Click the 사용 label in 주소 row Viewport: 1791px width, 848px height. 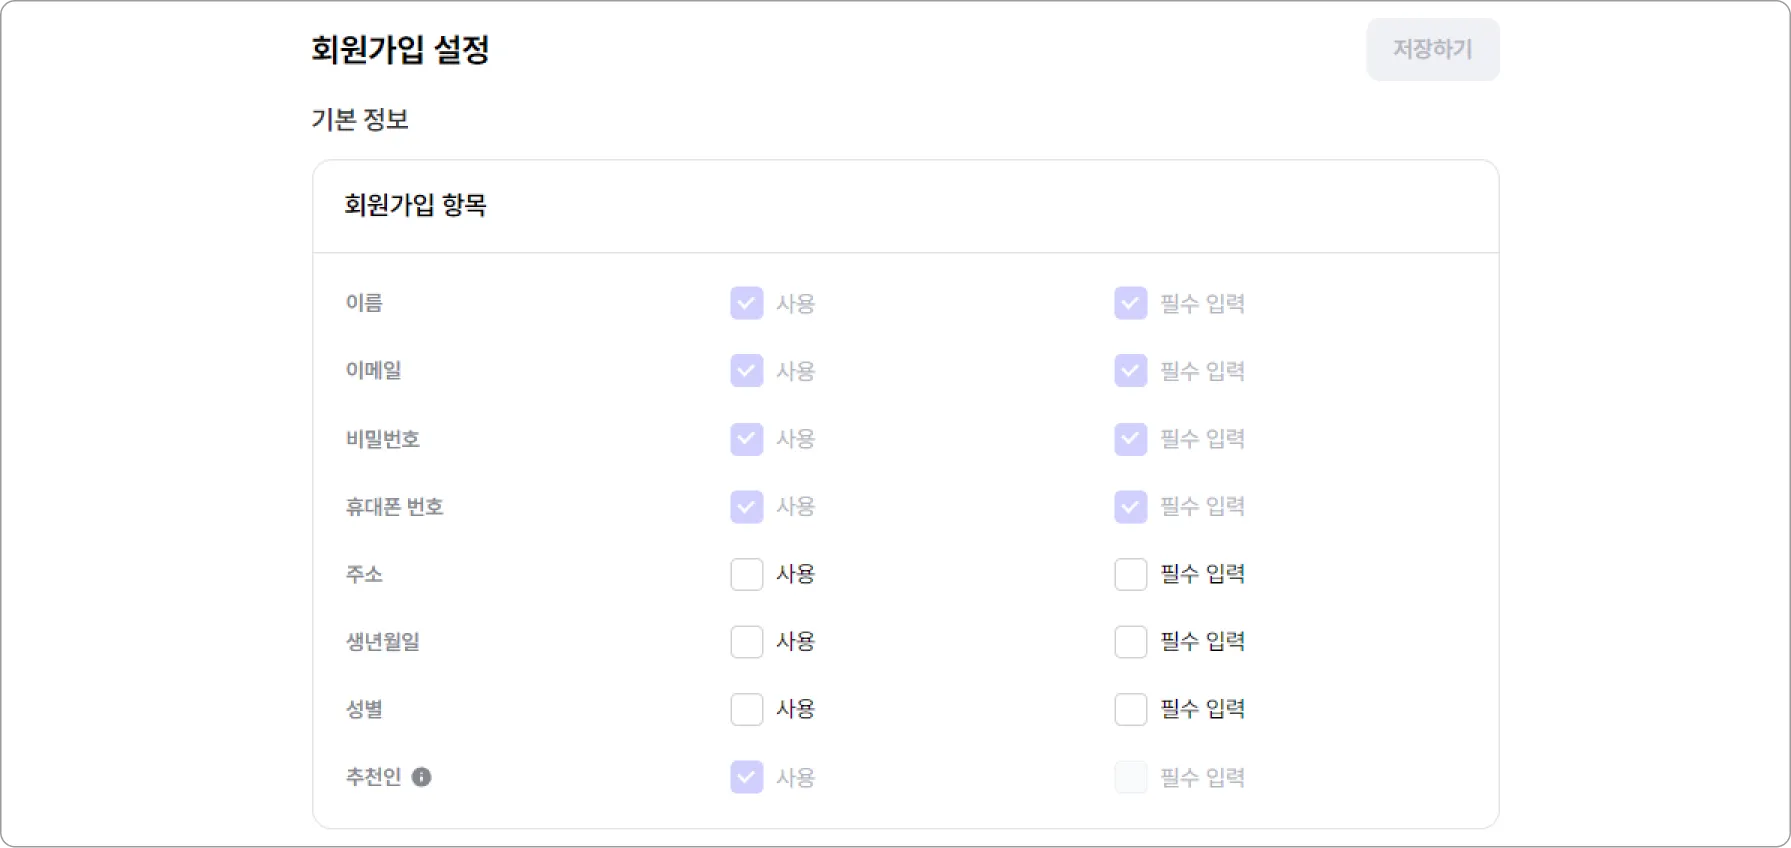(796, 574)
